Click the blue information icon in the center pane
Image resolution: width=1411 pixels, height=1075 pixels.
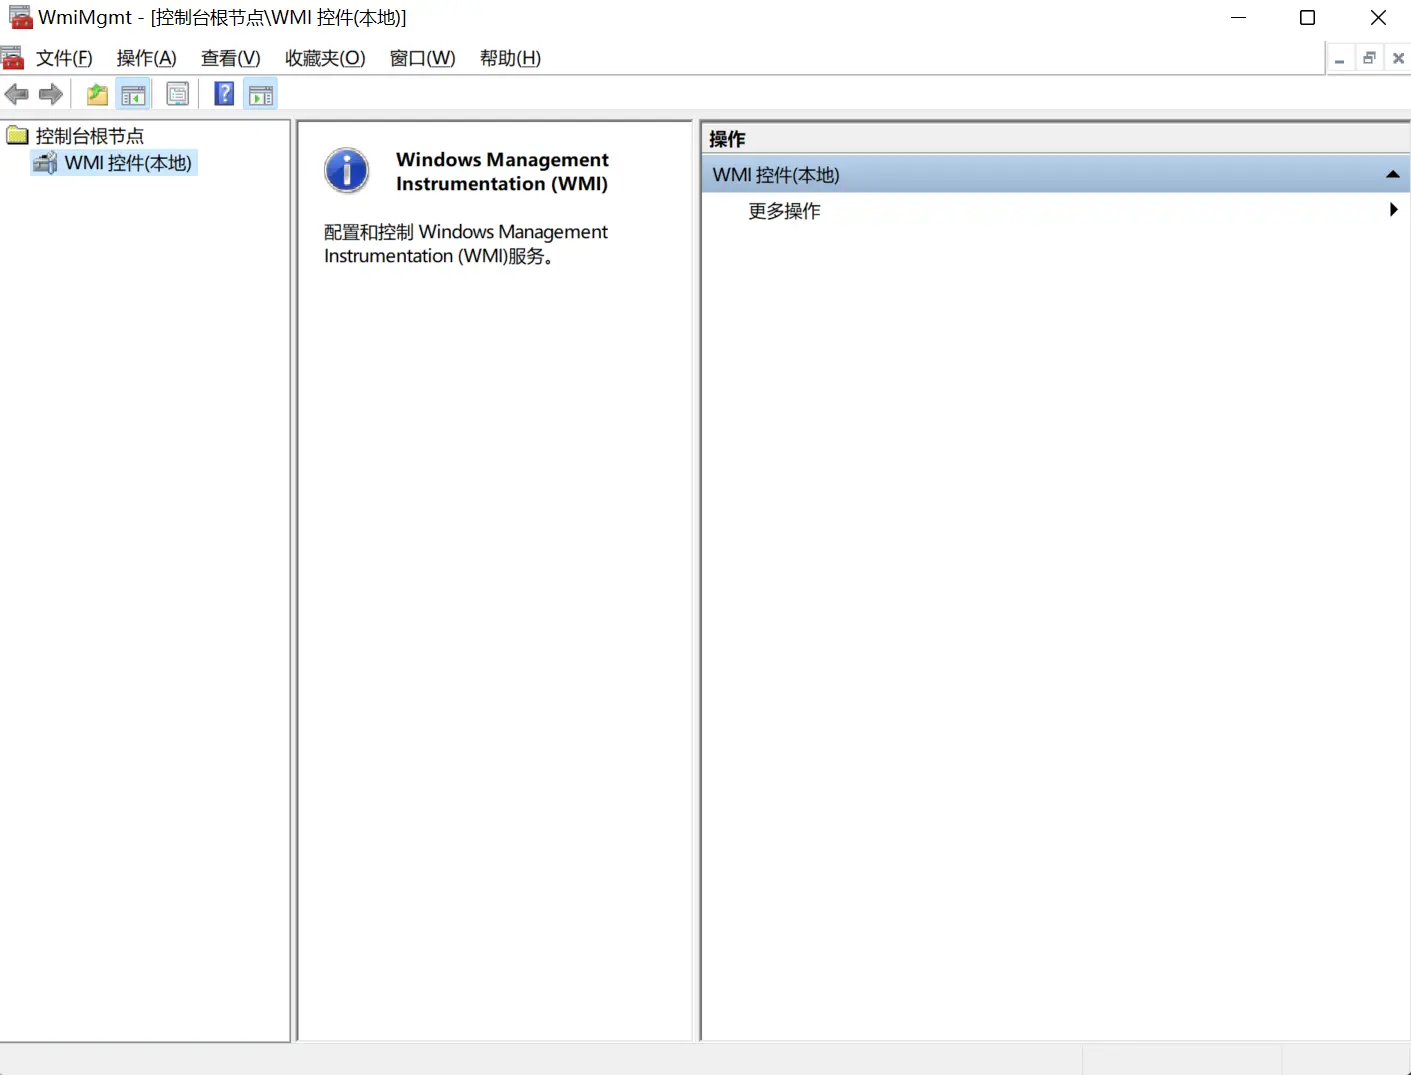pyautogui.click(x=347, y=170)
